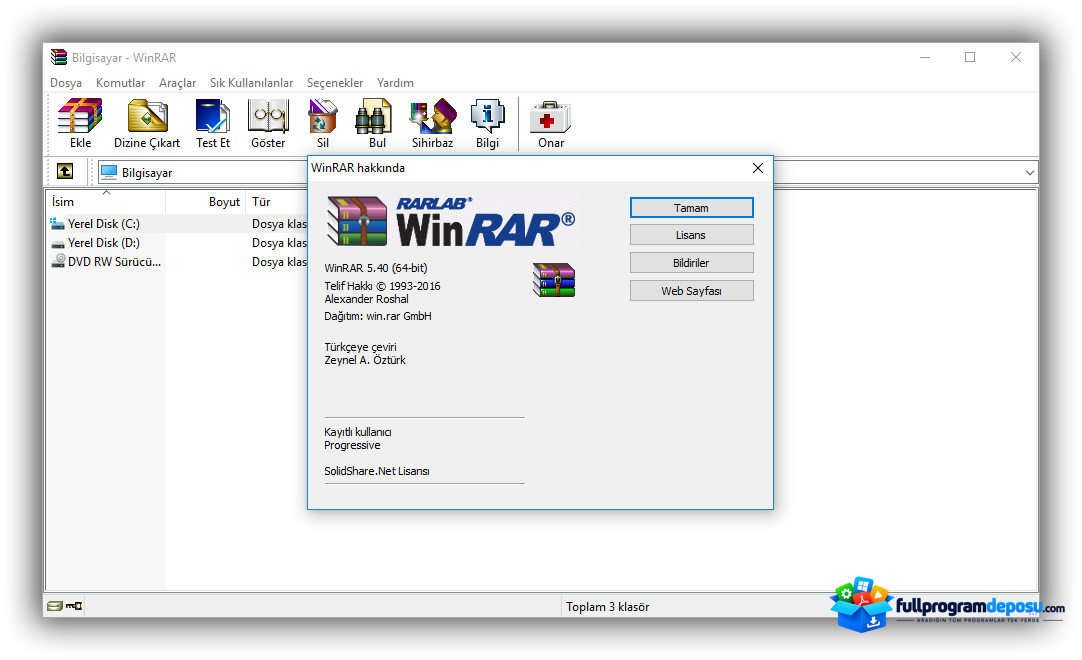Open the Dosya menu
The height and width of the screenshot is (660, 1082).
click(x=66, y=83)
